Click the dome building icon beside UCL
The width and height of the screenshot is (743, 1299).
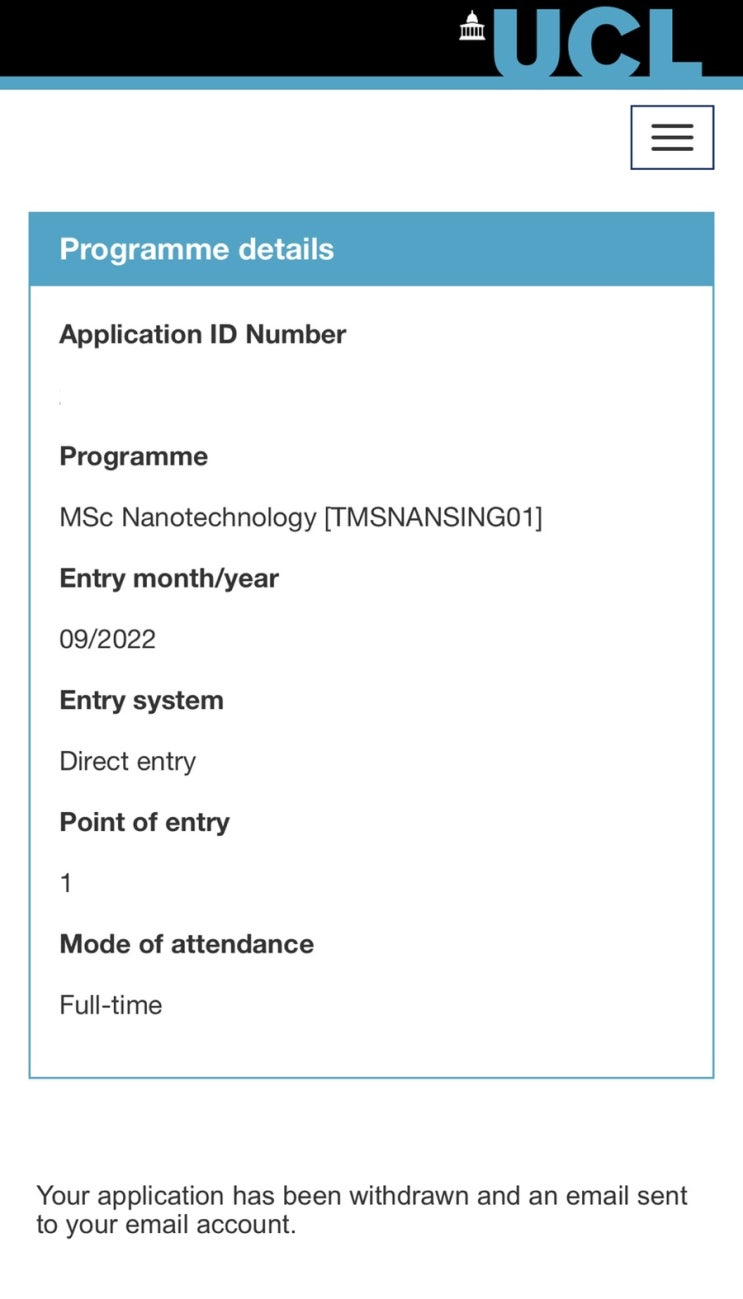click(472, 27)
